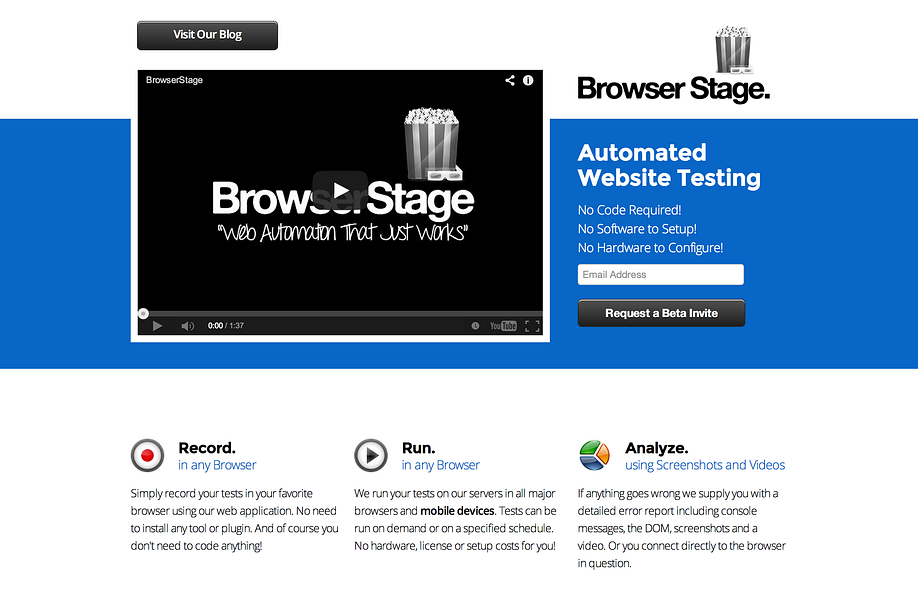Click the BrowserStage video title
This screenshot has height=600, width=918.
pyautogui.click(x=174, y=80)
